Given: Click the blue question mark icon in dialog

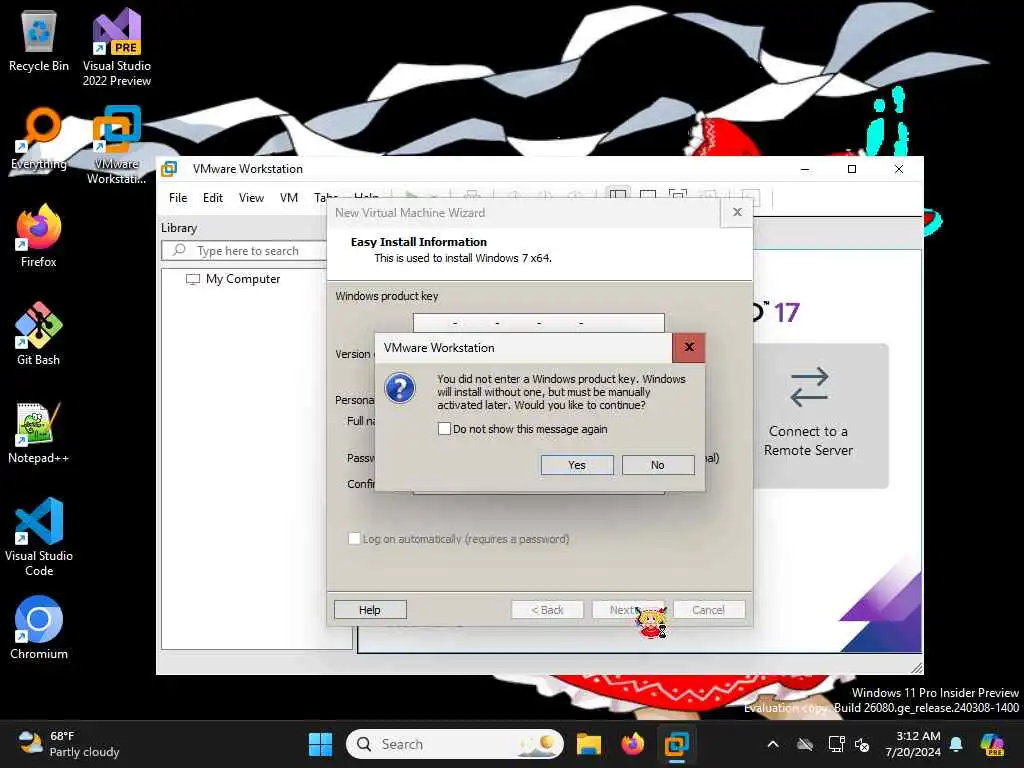Looking at the screenshot, I should pyautogui.click(x=400, y=389).
